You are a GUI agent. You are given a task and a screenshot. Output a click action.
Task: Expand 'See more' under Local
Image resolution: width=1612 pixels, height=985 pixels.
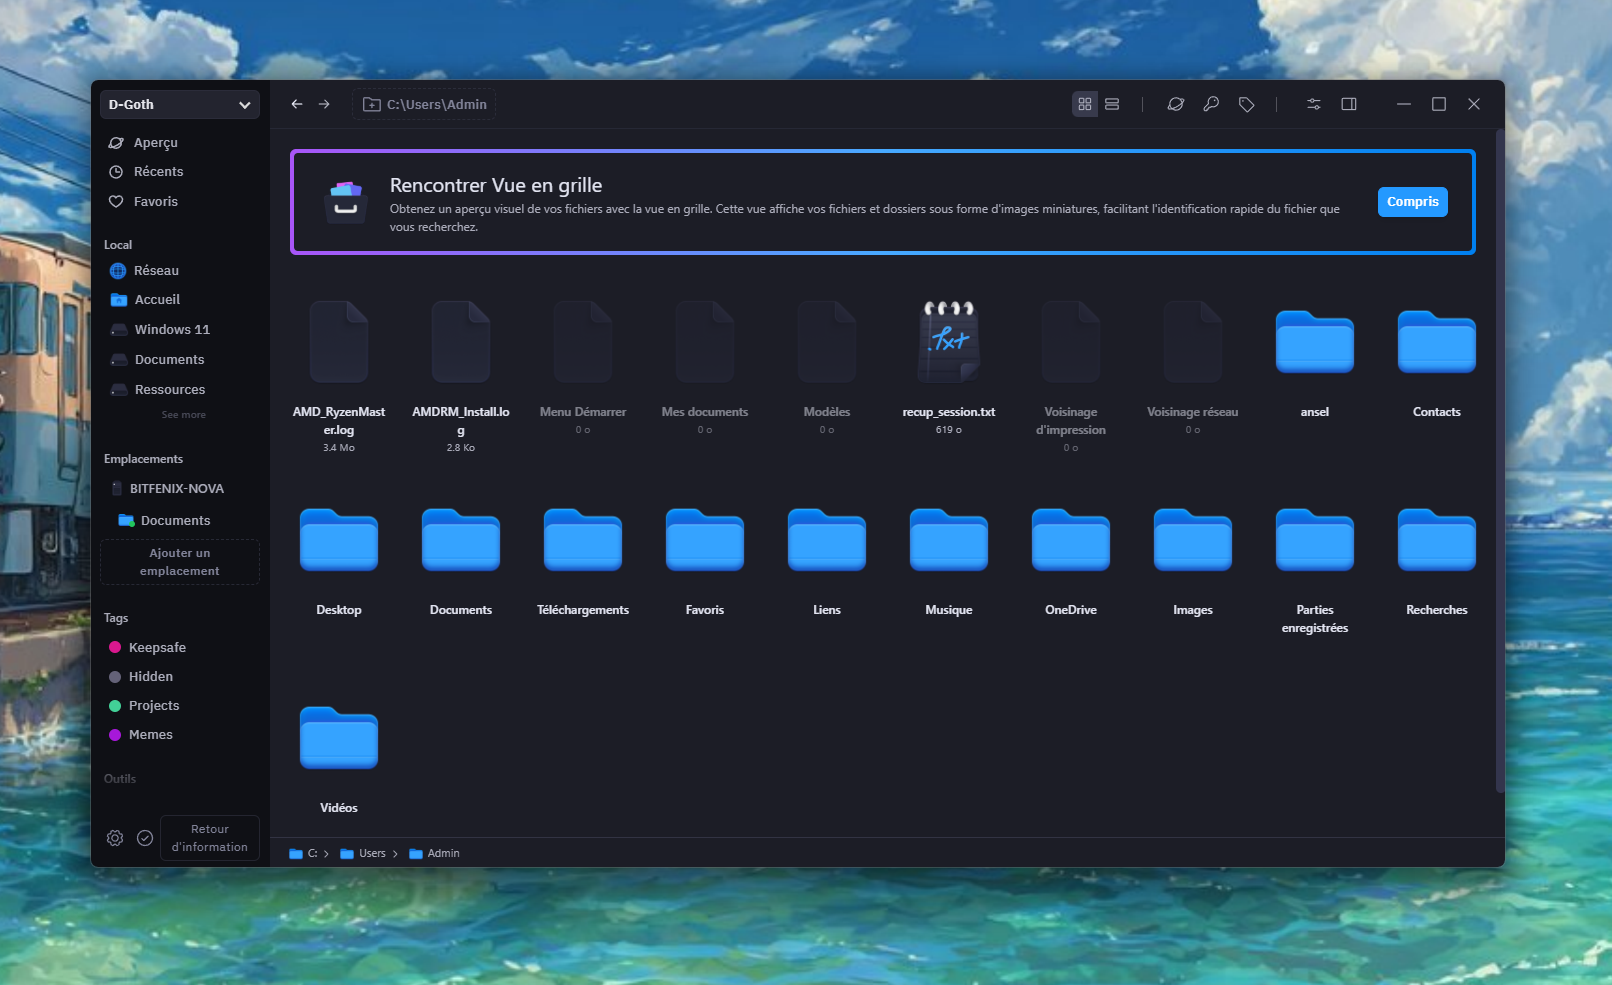click(183, 415)
